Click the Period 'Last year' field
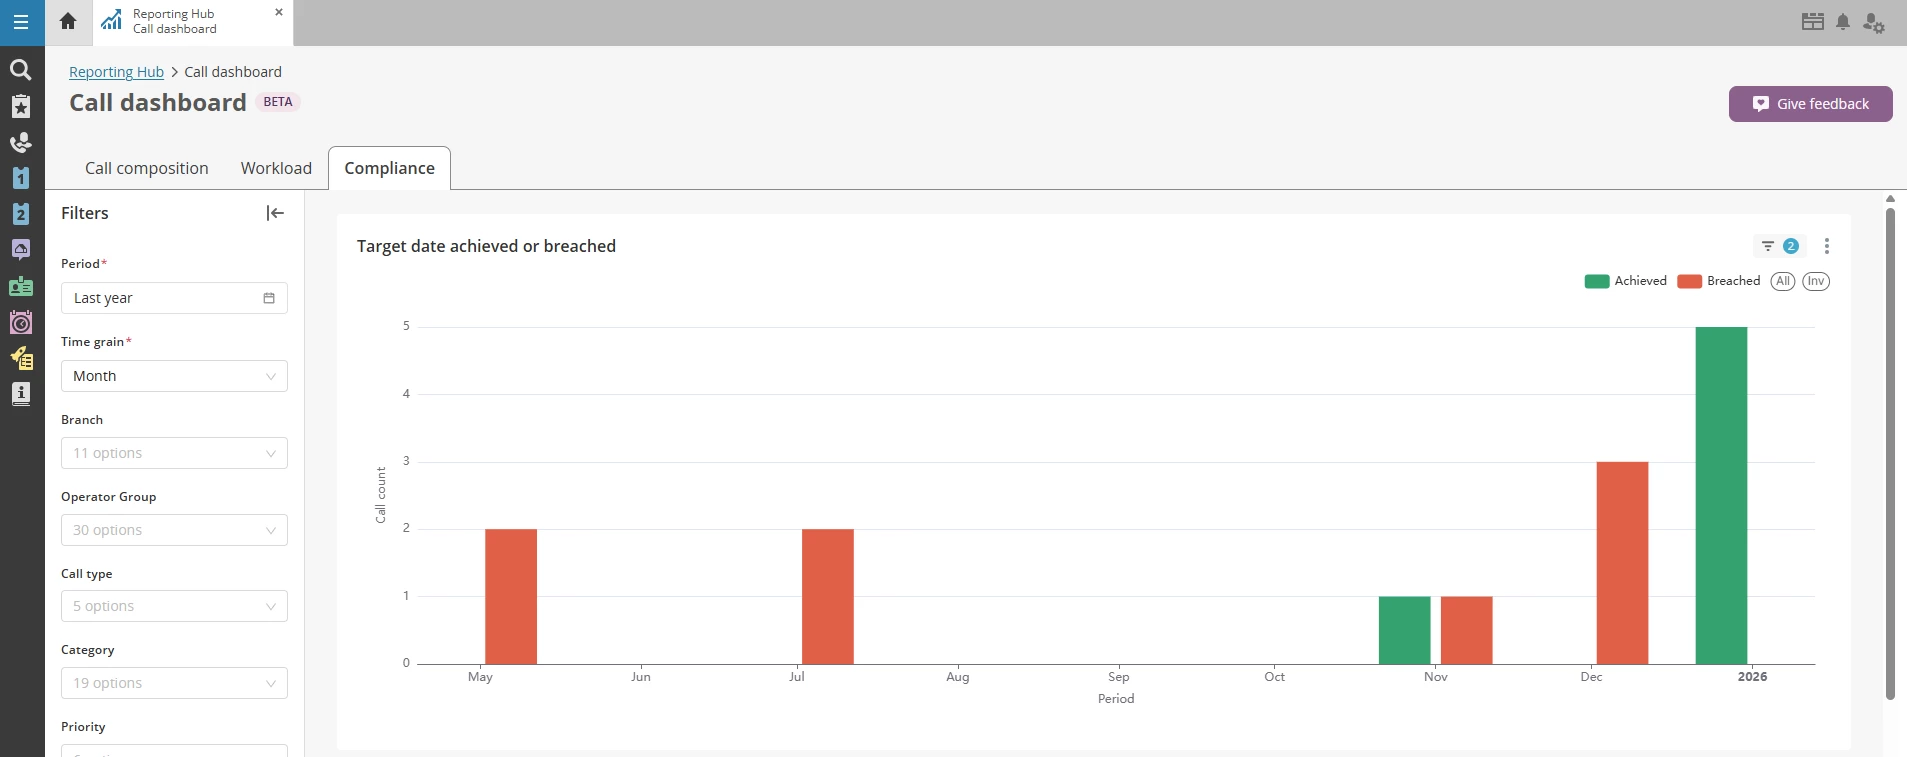Screen dimensions: 1907x757 [x=174, y=298]
